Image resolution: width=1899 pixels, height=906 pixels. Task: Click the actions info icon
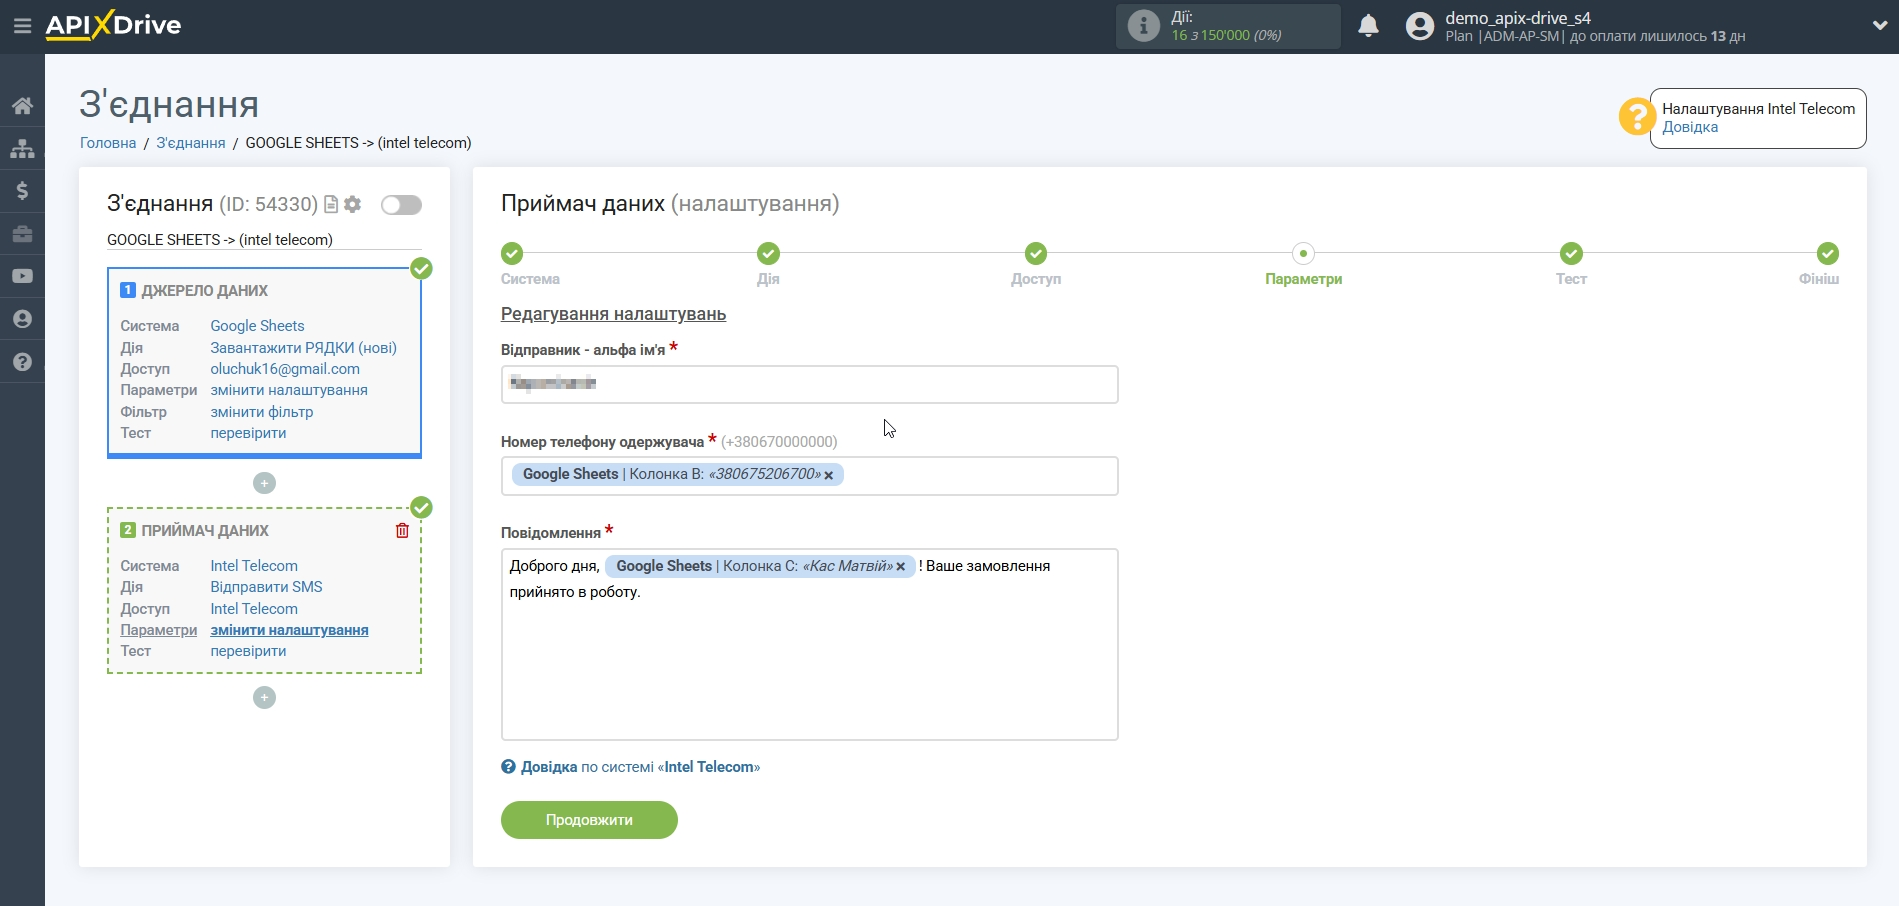[1143, 26]
